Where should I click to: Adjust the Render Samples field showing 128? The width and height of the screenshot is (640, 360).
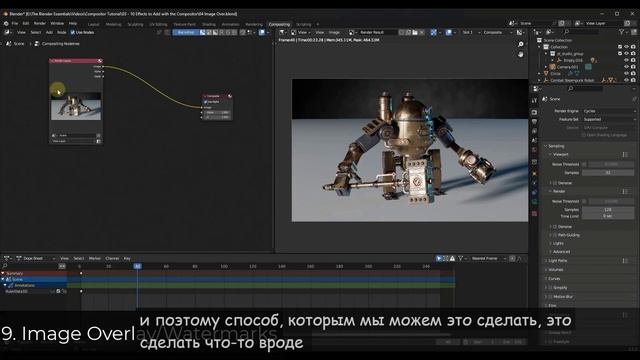pos(608,210)
